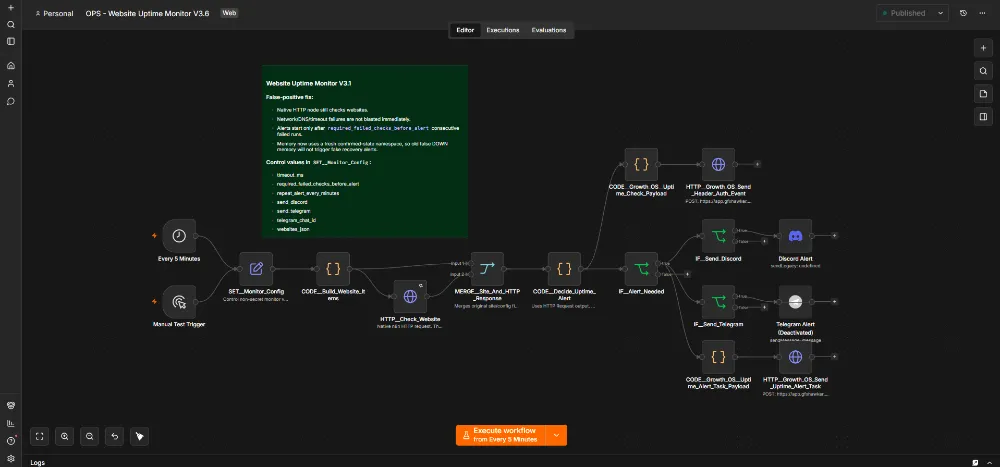Image resolution: width=1000 pixels, height=467 pixels.
Task: Click plus connector after Telegram Alert node
Action: point(834,302)
